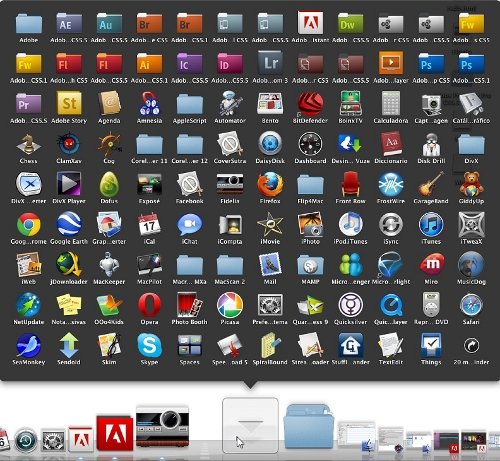Open GarageBand guitar icon
This screenshot has width=500, height=461.
(x=431, y=184)
